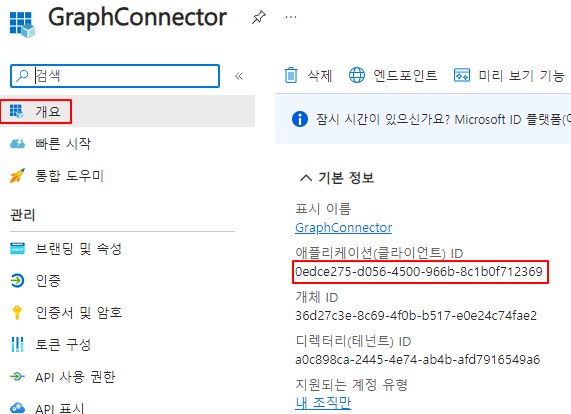Click the 토큰 구성 bars icon
571x414 pixels.
pos(17,344)
